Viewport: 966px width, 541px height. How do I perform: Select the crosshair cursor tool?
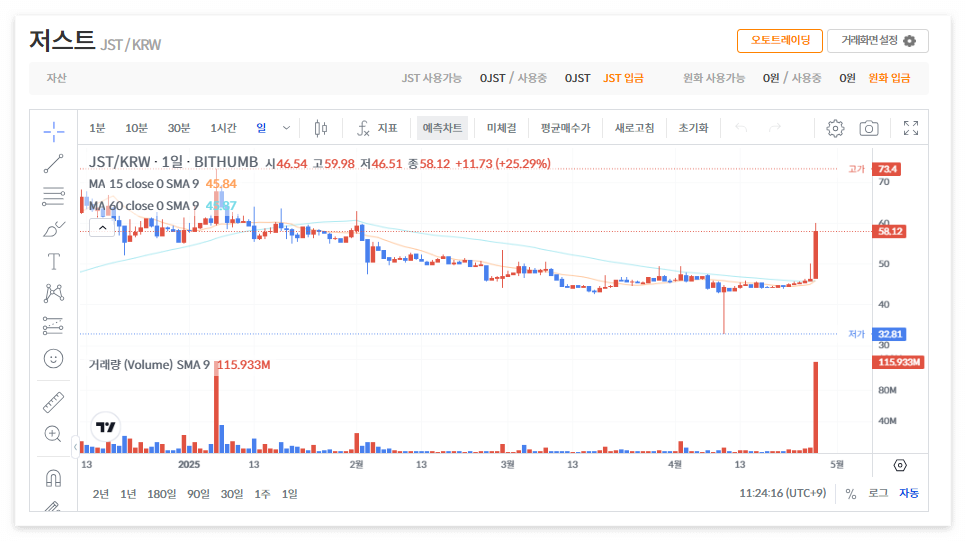click(x=54, y=131)
